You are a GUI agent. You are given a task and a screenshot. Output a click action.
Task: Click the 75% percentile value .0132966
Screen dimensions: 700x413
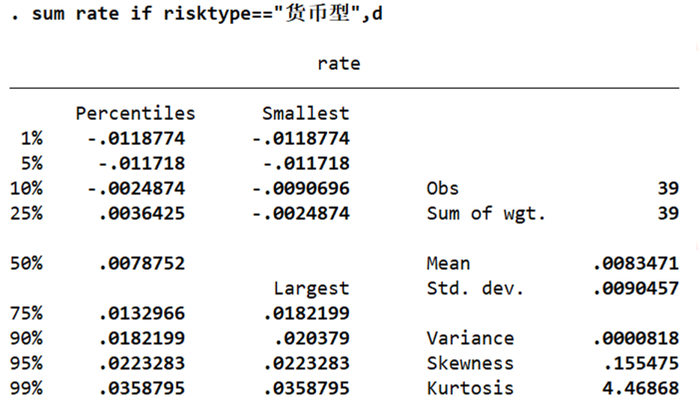click(142, 314)
